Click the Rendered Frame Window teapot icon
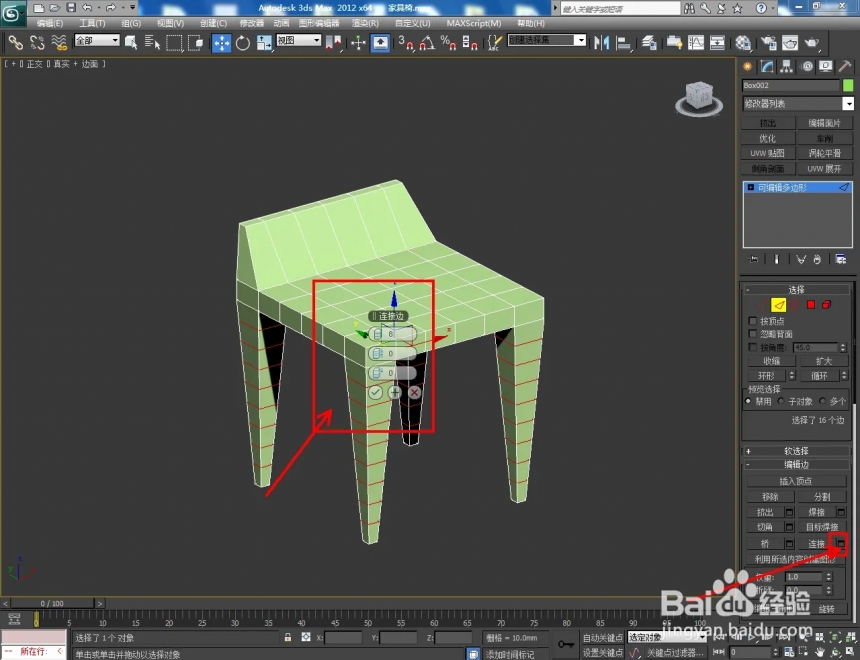This screenshot has width=860, height=660. tap(790, 43)
